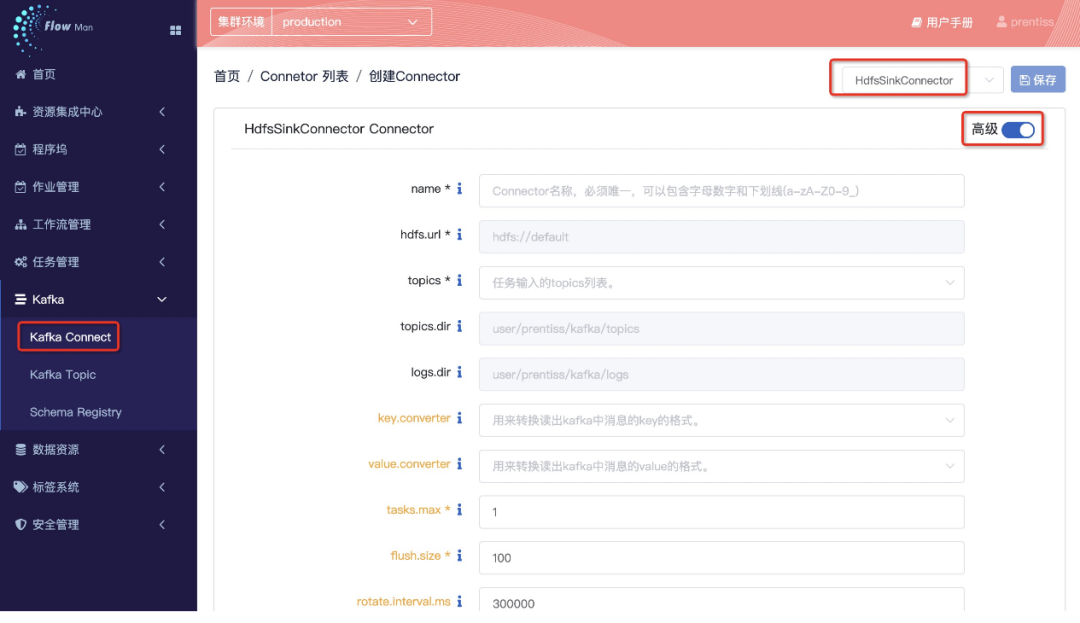Viewport: 1080px width, 623px height.
Task: Click the user avatar icon near prentiss
Action: coord(1001,22)
